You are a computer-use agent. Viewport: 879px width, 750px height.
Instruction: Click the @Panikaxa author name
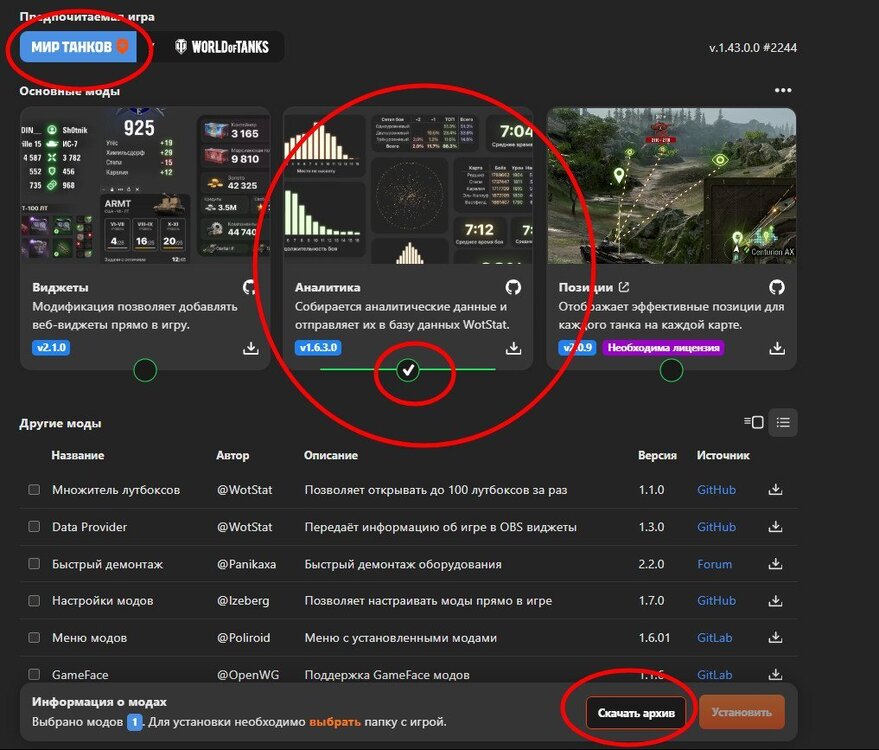[246, 564]
